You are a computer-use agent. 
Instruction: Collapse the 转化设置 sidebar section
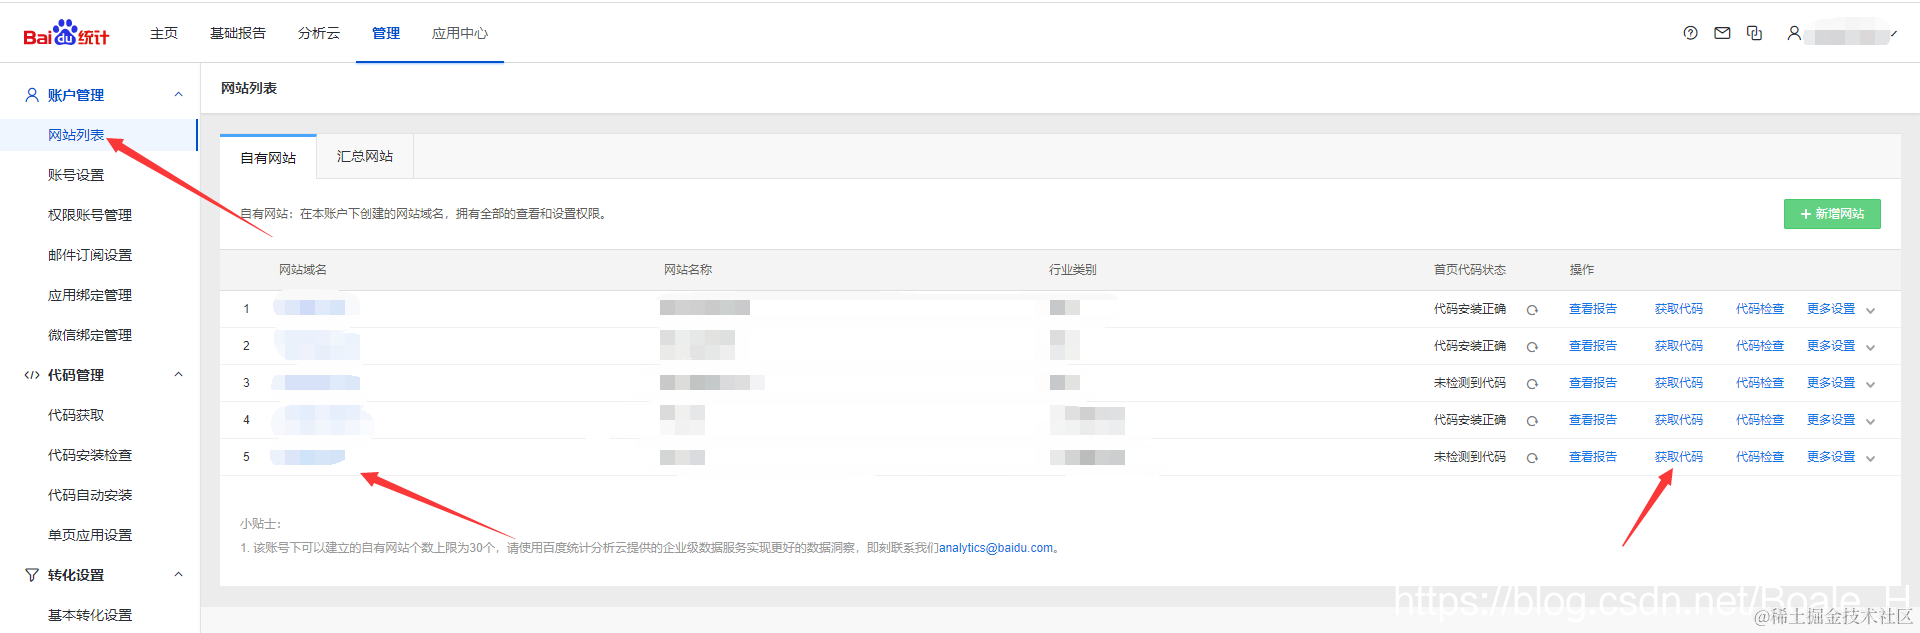coord(179,575)
